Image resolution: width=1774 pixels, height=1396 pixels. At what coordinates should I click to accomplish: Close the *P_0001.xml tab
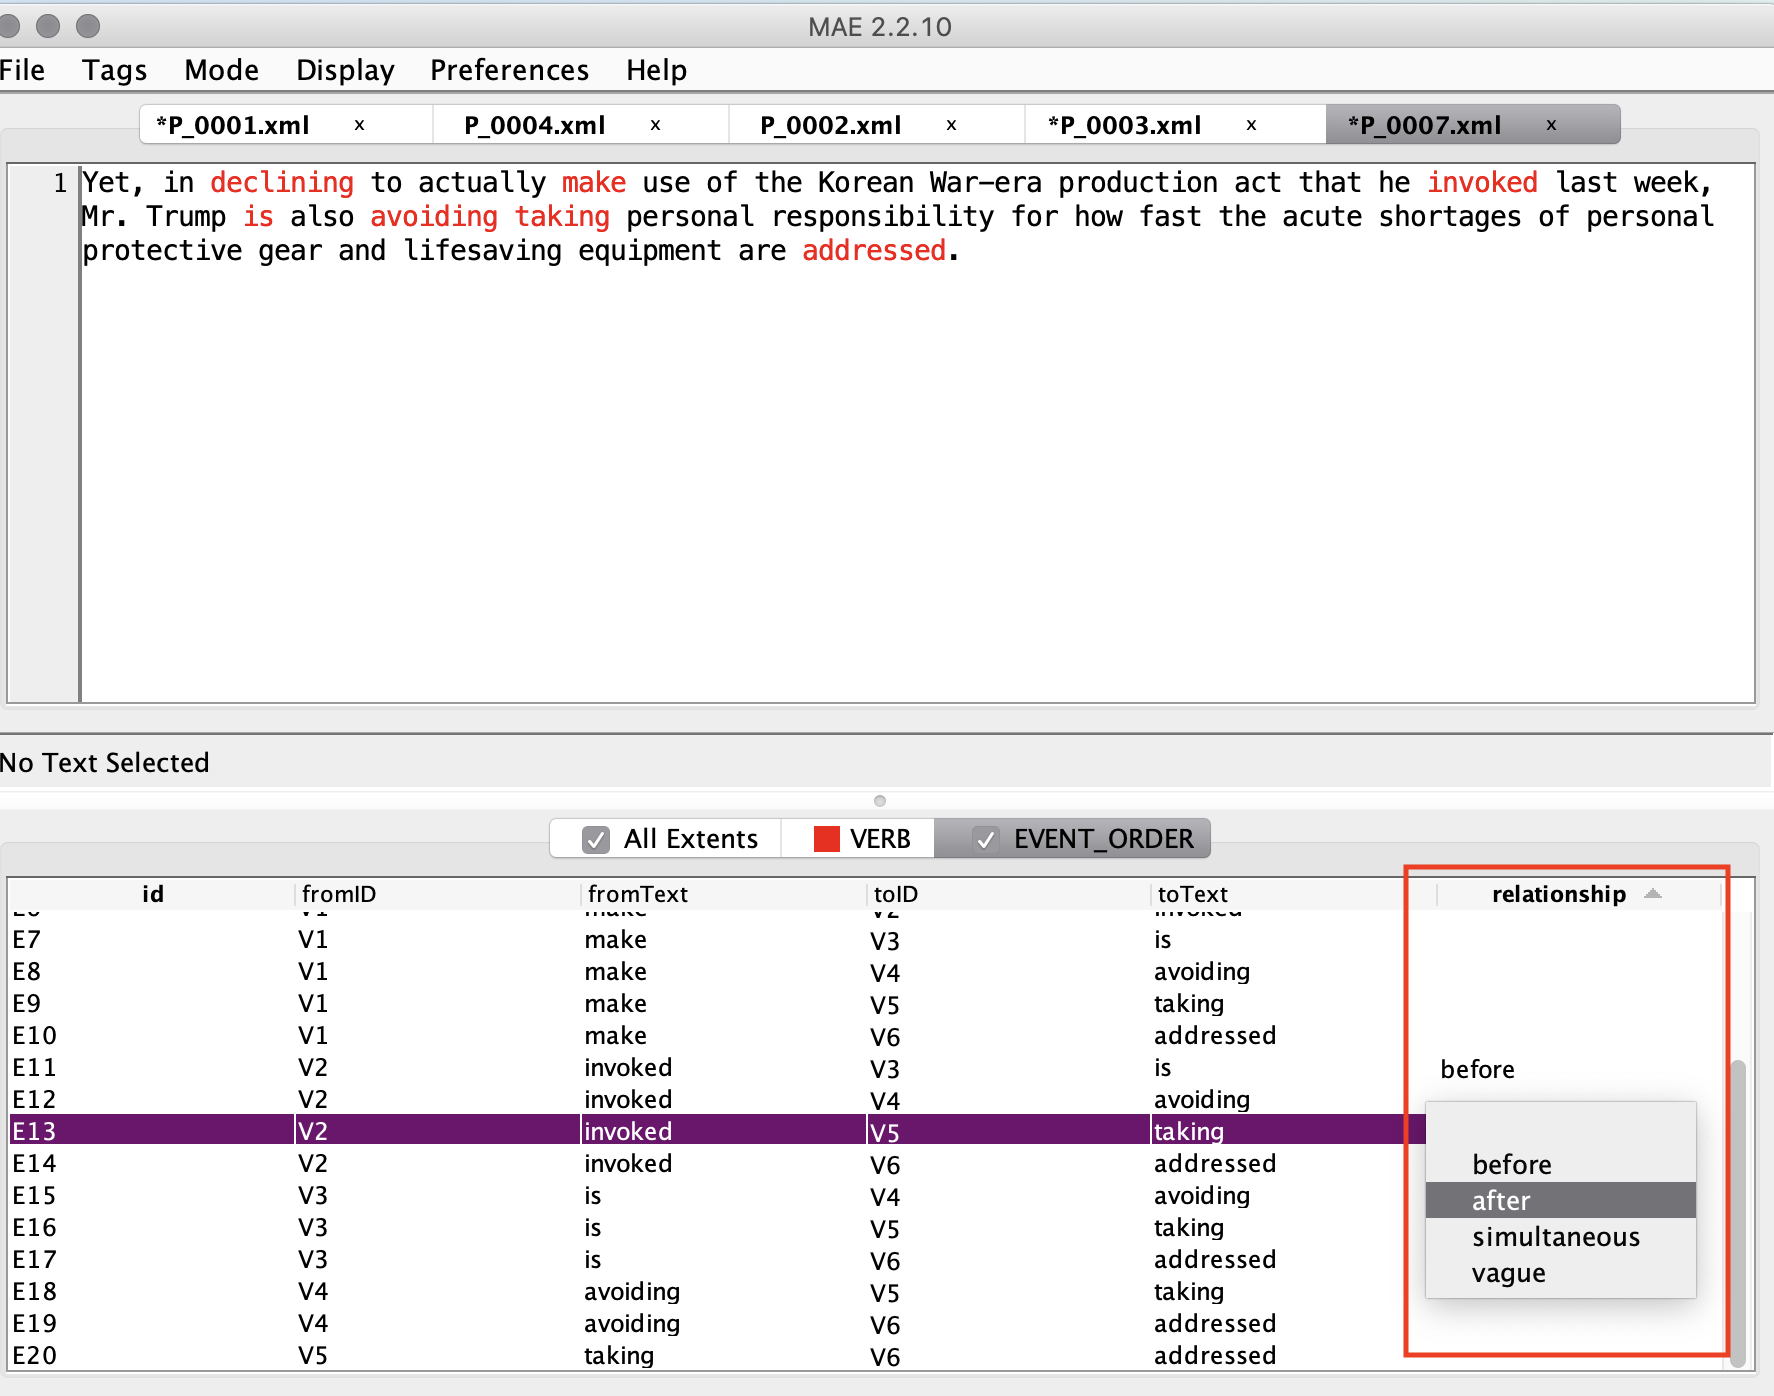(x=359, y=125)
